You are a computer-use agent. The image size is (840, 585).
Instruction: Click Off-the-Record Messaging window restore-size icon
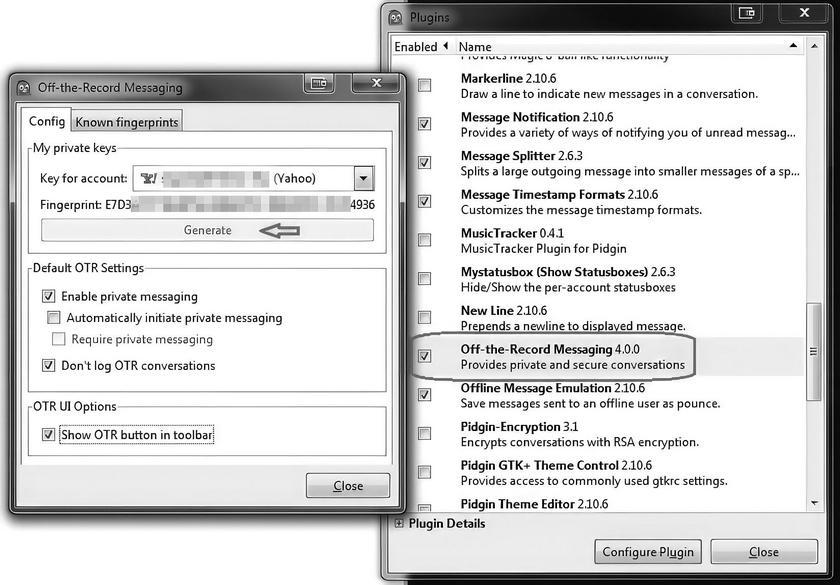pyautogui.click(x=319, y=83)
